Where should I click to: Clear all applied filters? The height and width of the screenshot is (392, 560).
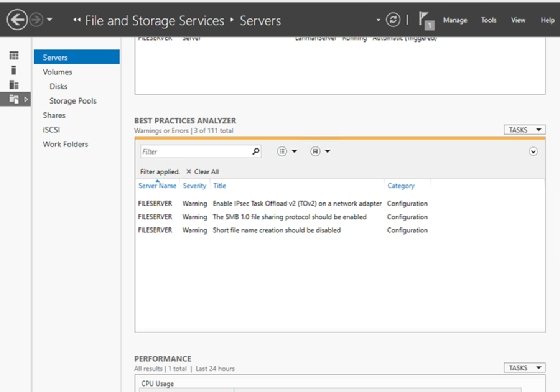(203, 172)
